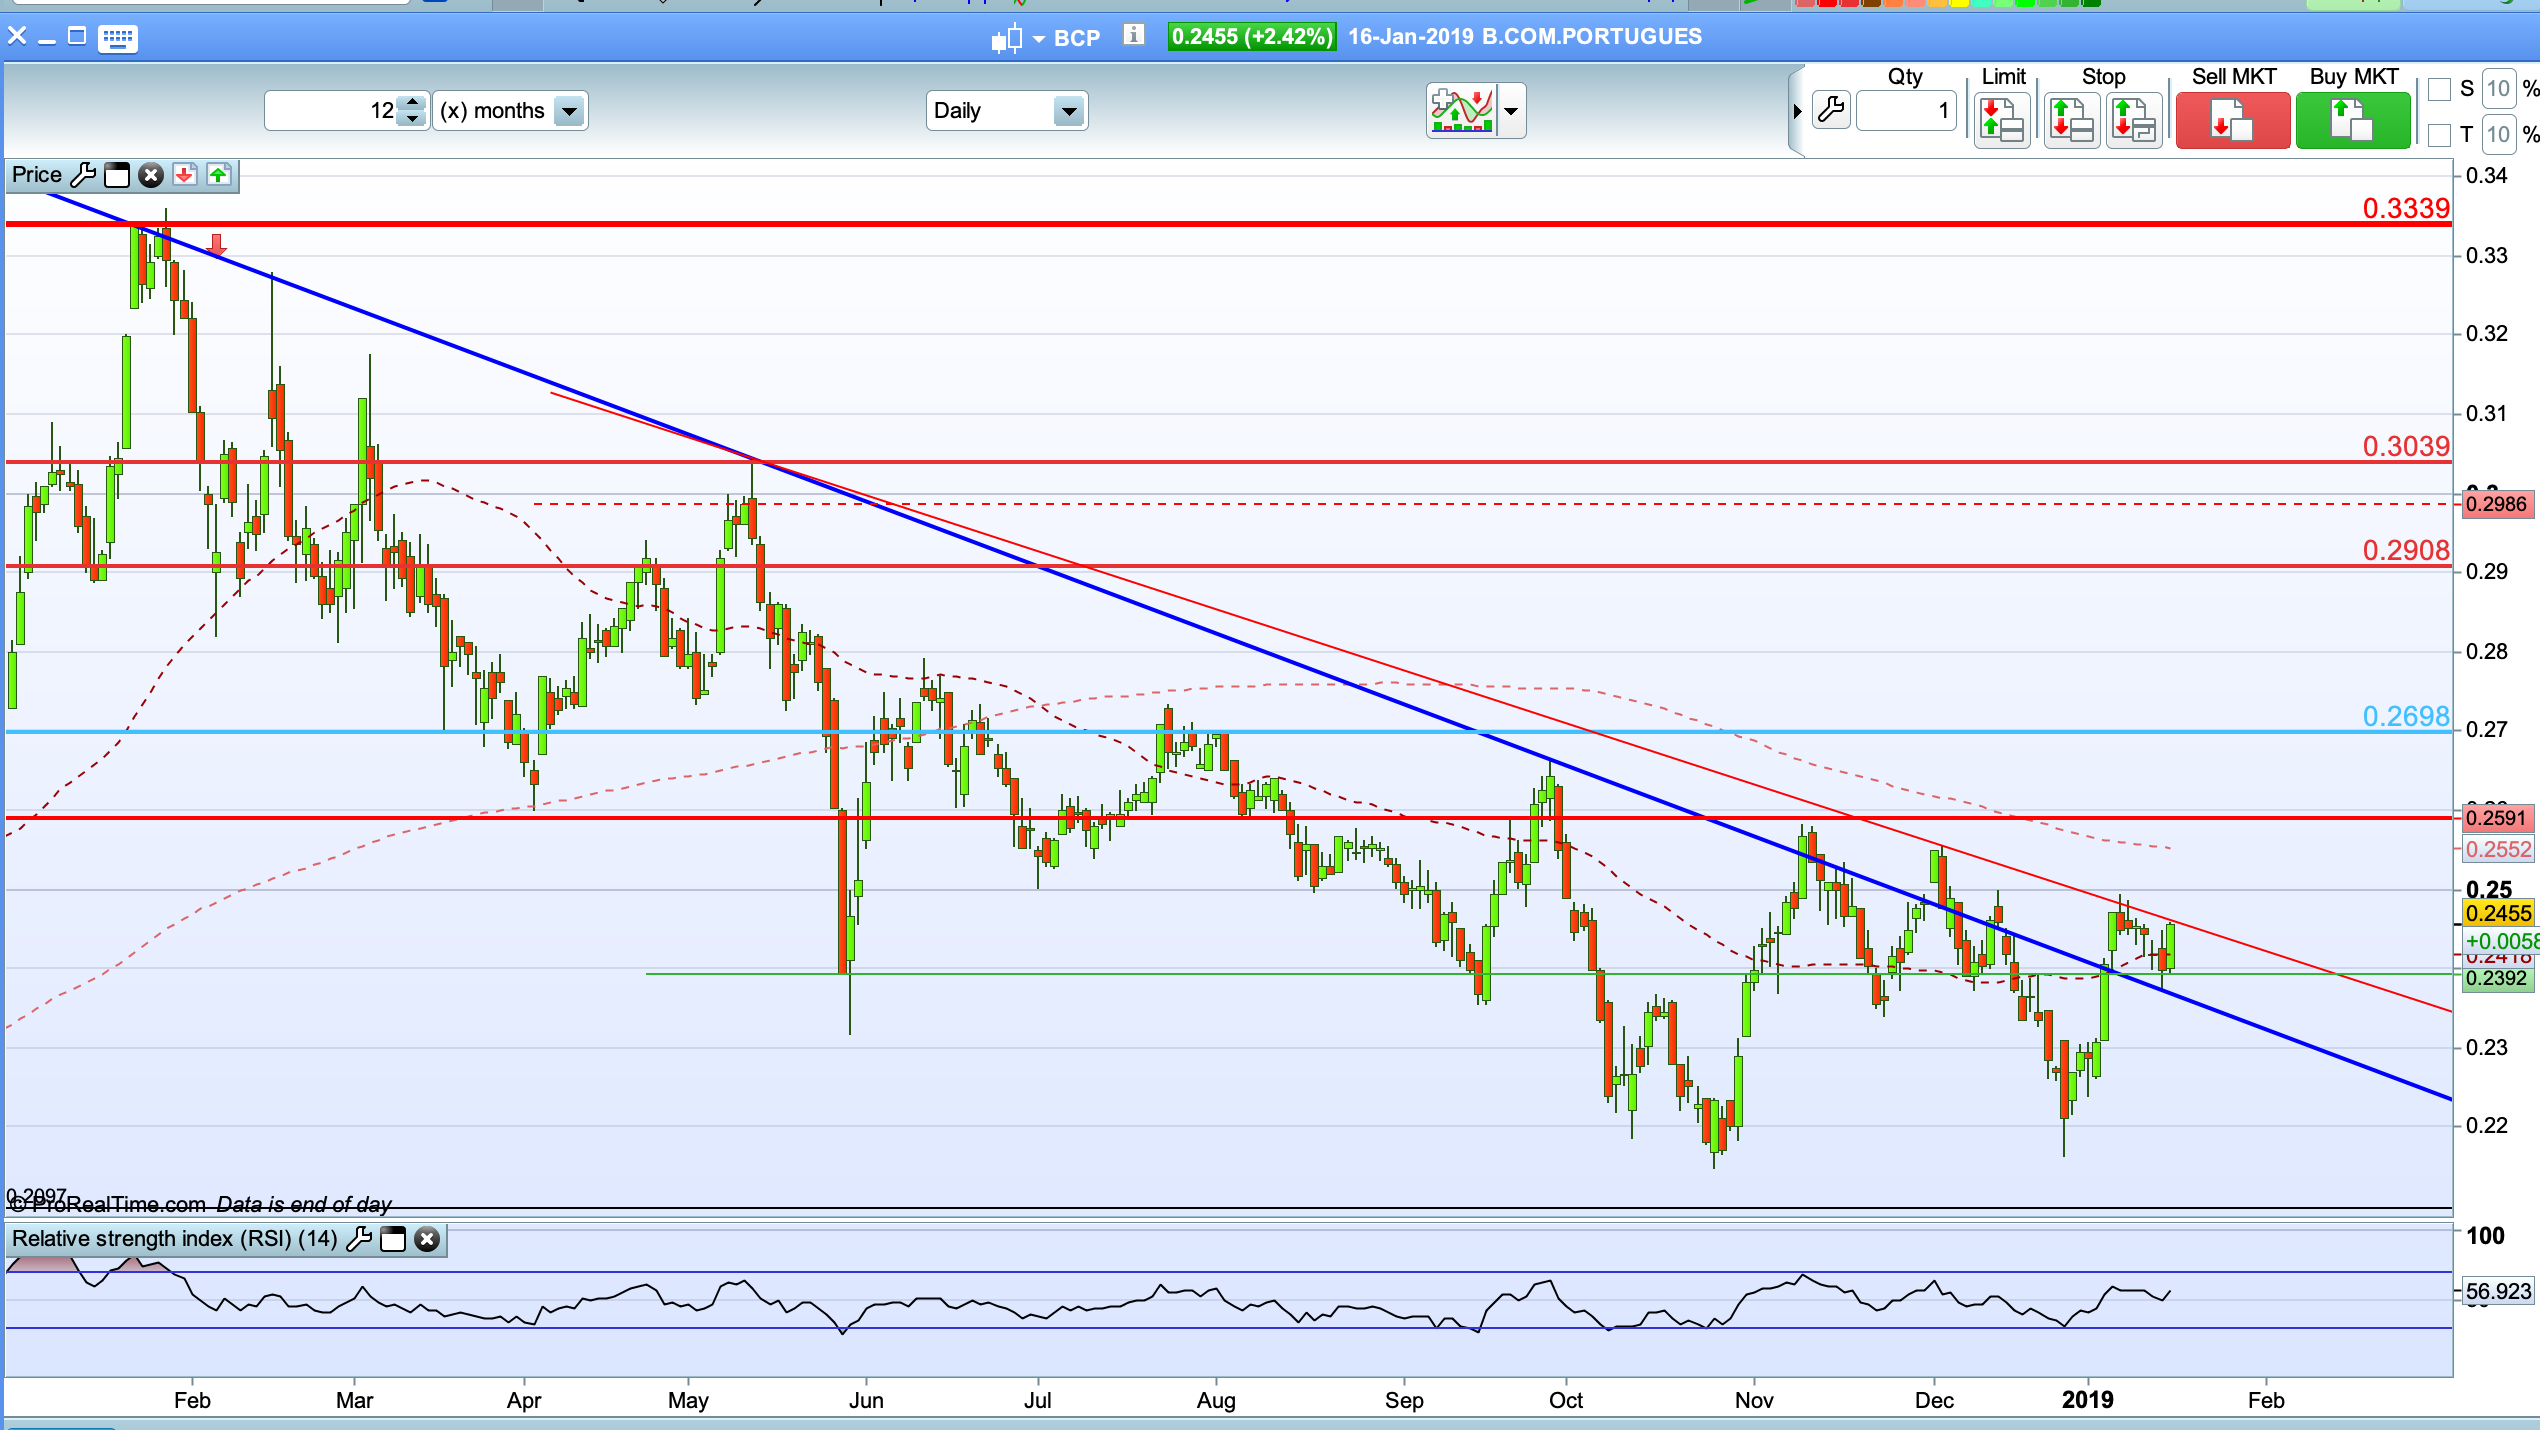This screenshot has width=2540, height=1430.
Task: Click the Limit order icon
Action: [x=2001, y=121]
